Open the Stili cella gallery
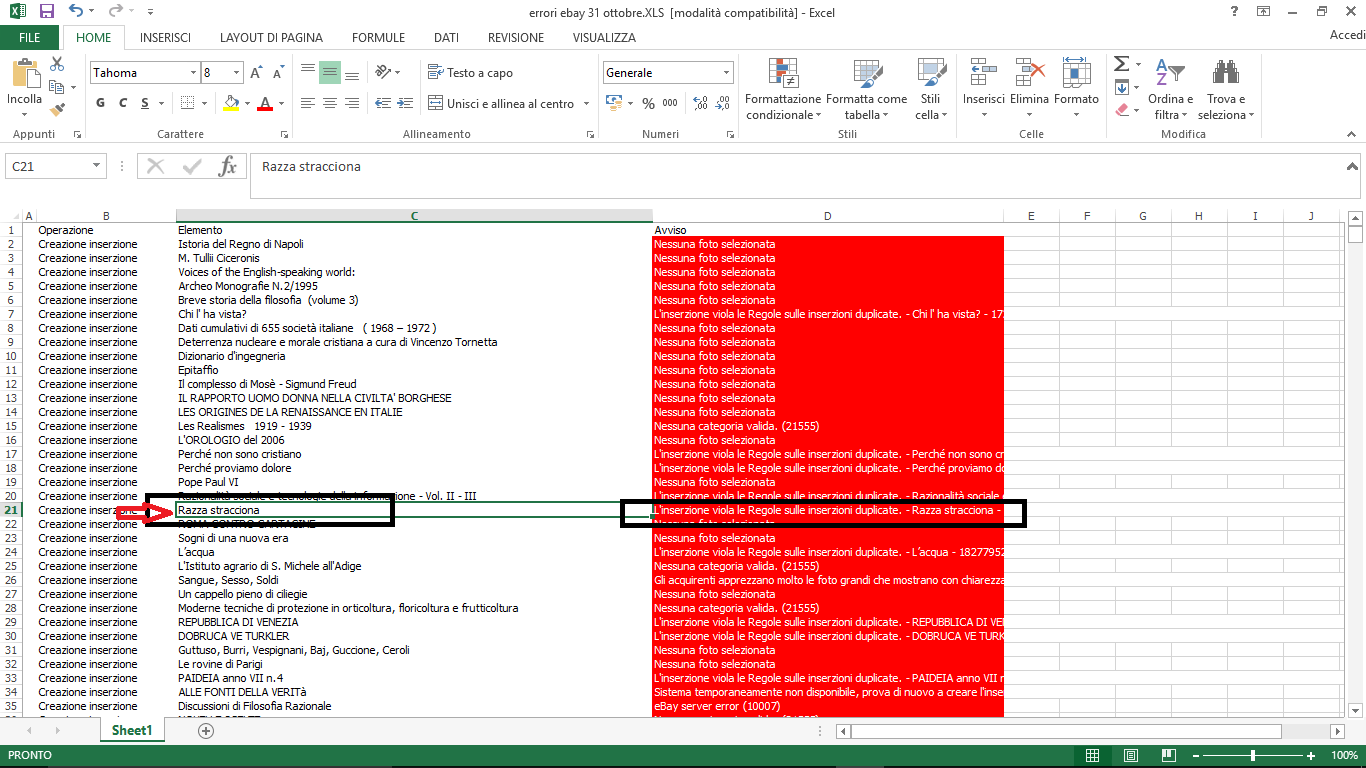Screen dimensions: 1366x768 (x=931, y=89)
